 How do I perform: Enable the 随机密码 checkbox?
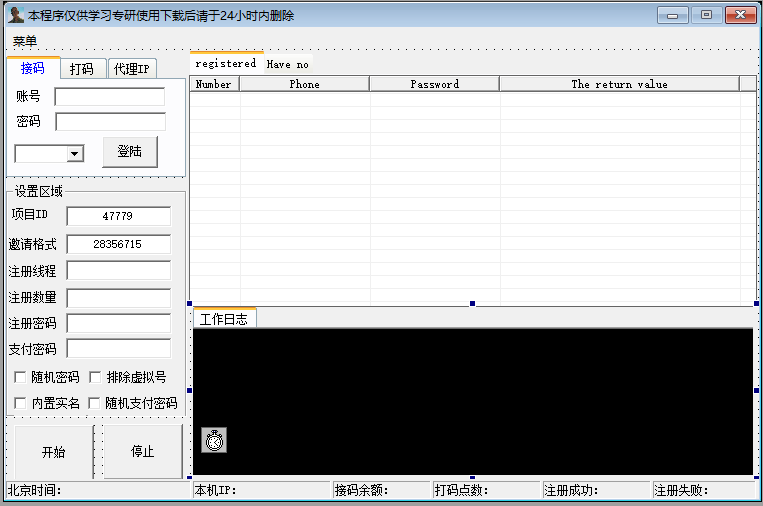(21, 377)
